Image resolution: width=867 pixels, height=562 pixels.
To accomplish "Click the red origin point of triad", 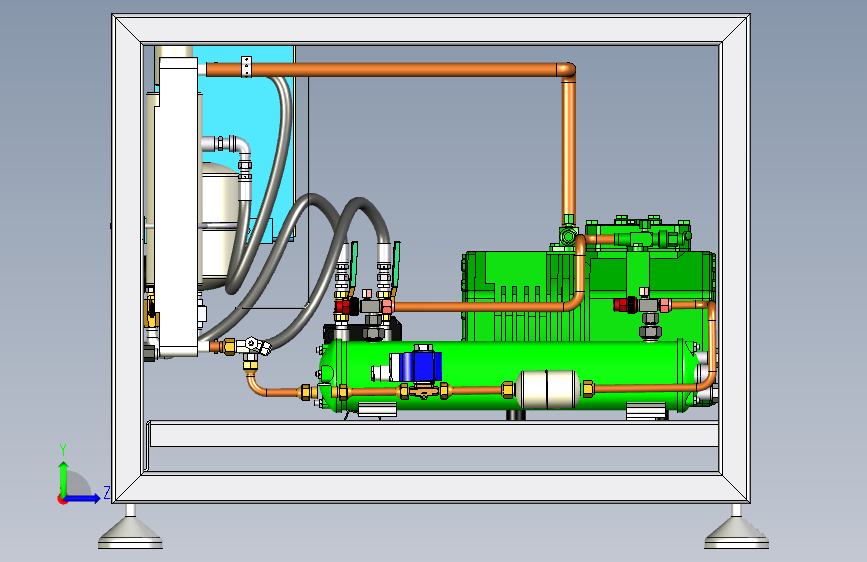I will pyautogui.click(x=62, y=499).
